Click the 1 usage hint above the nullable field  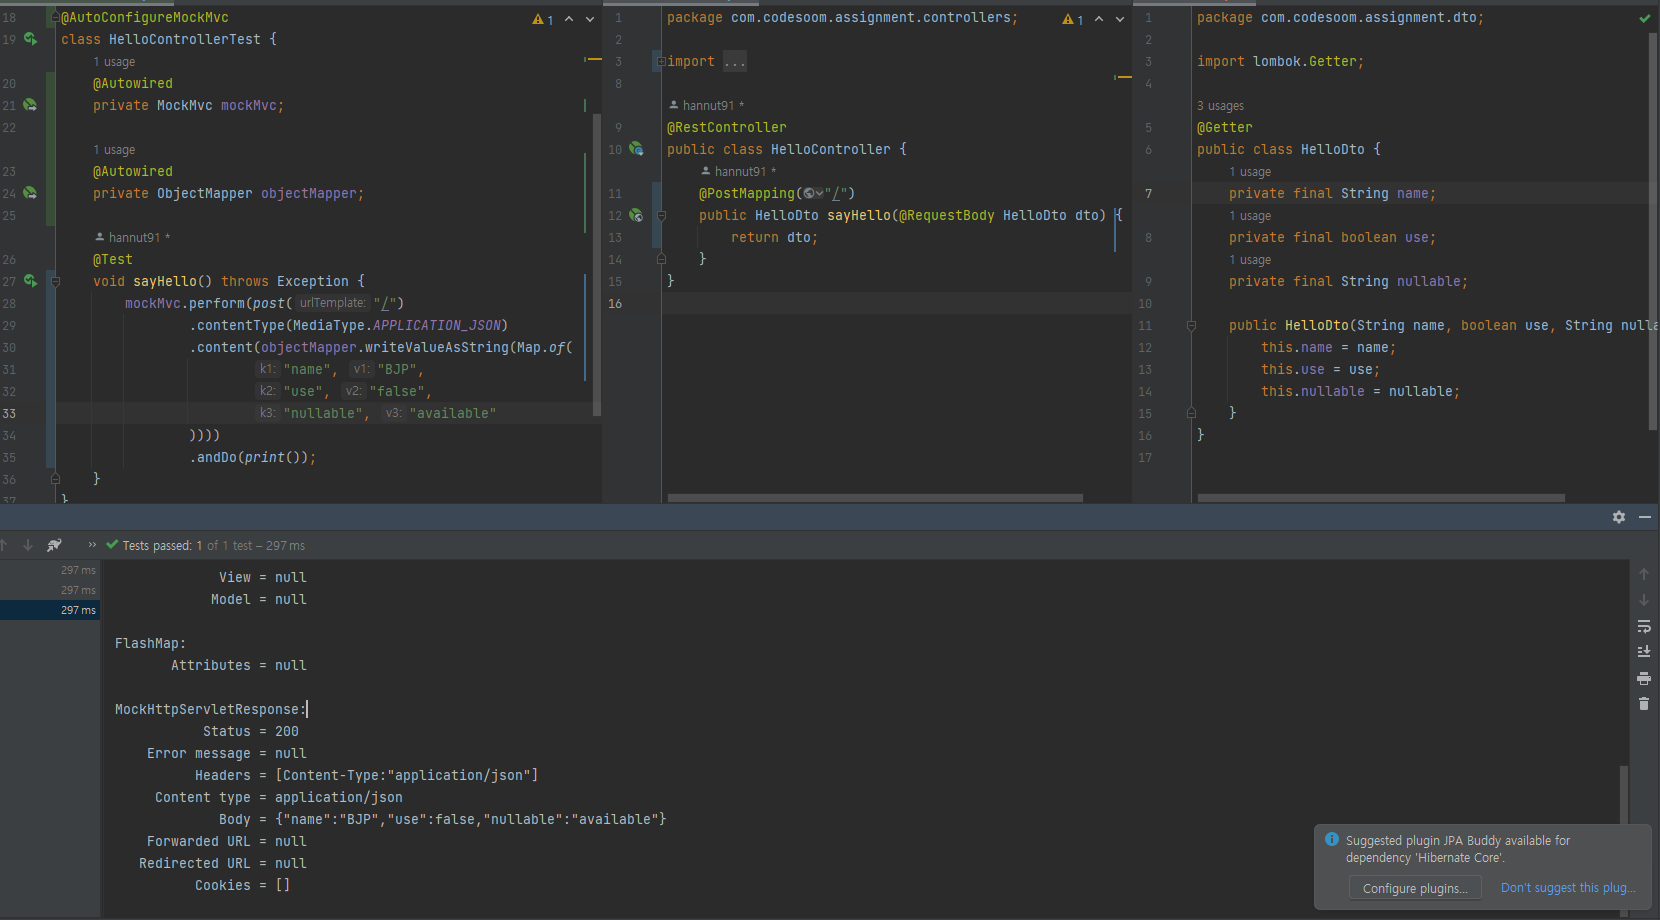point(1250,260)
